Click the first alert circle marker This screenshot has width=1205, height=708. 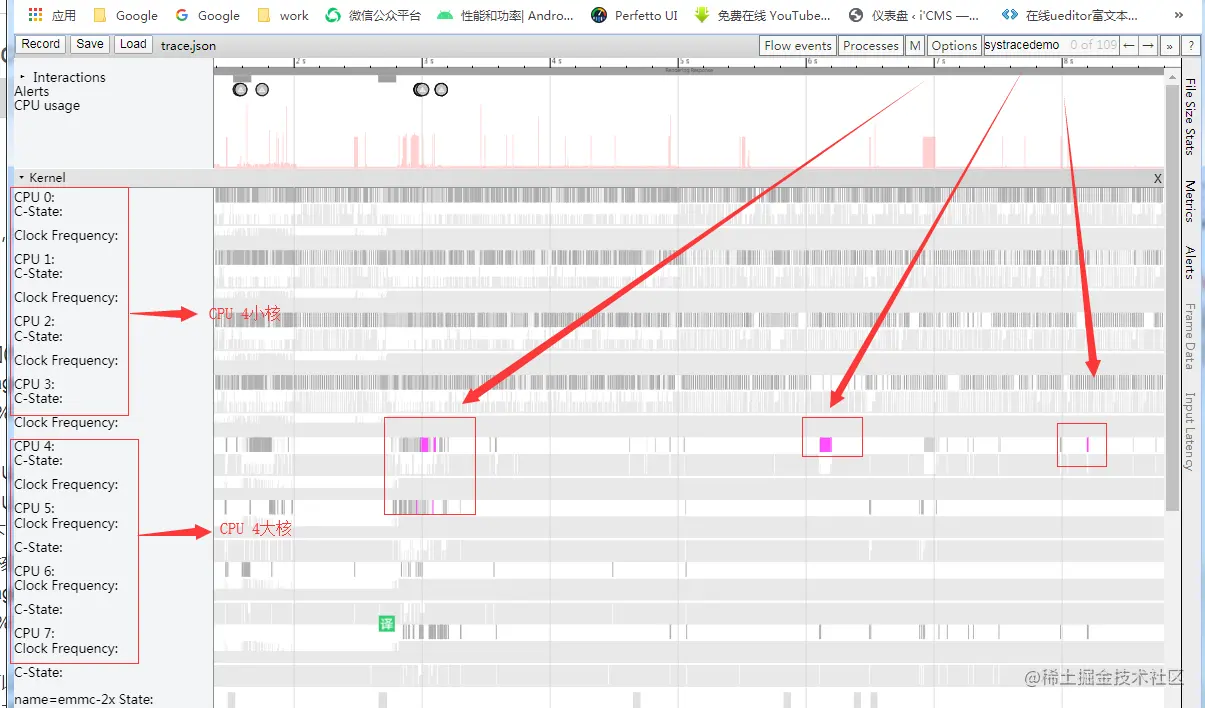[240, 90]
